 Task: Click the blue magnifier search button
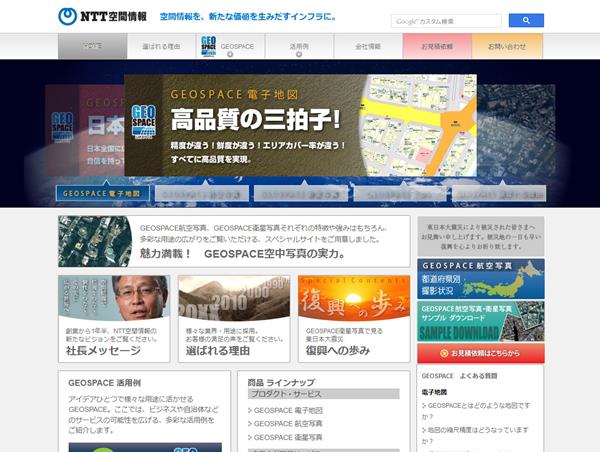point(526,20)
